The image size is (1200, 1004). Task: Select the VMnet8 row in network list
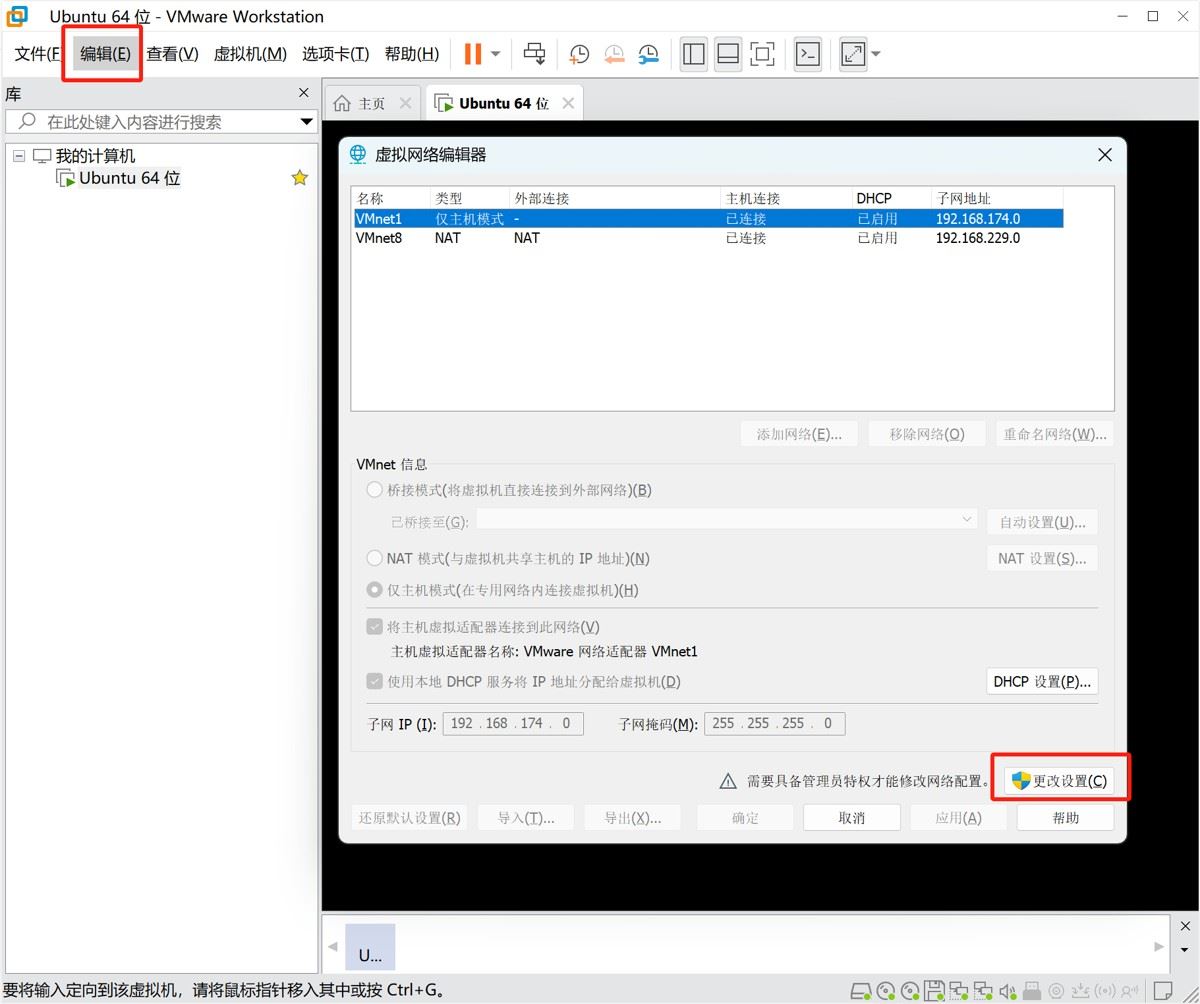tap(707, 238)
